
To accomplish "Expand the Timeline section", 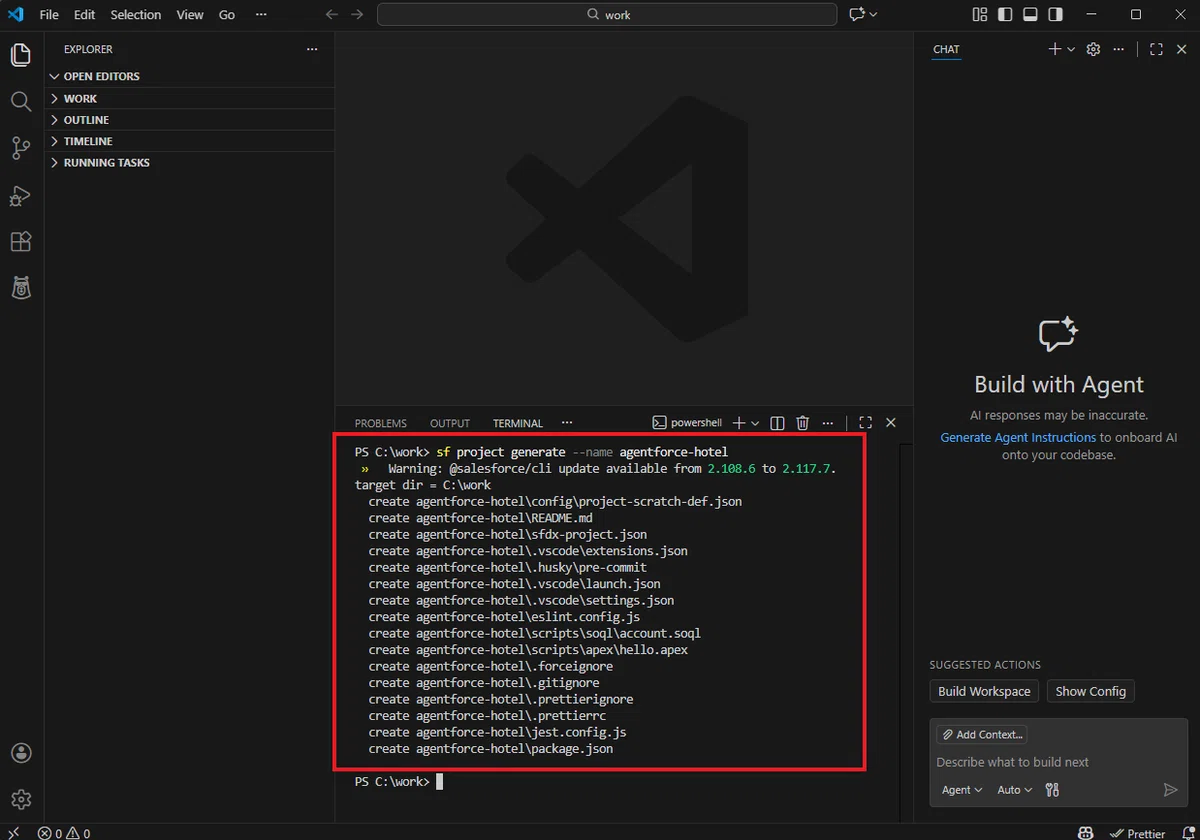I will 190,141.
